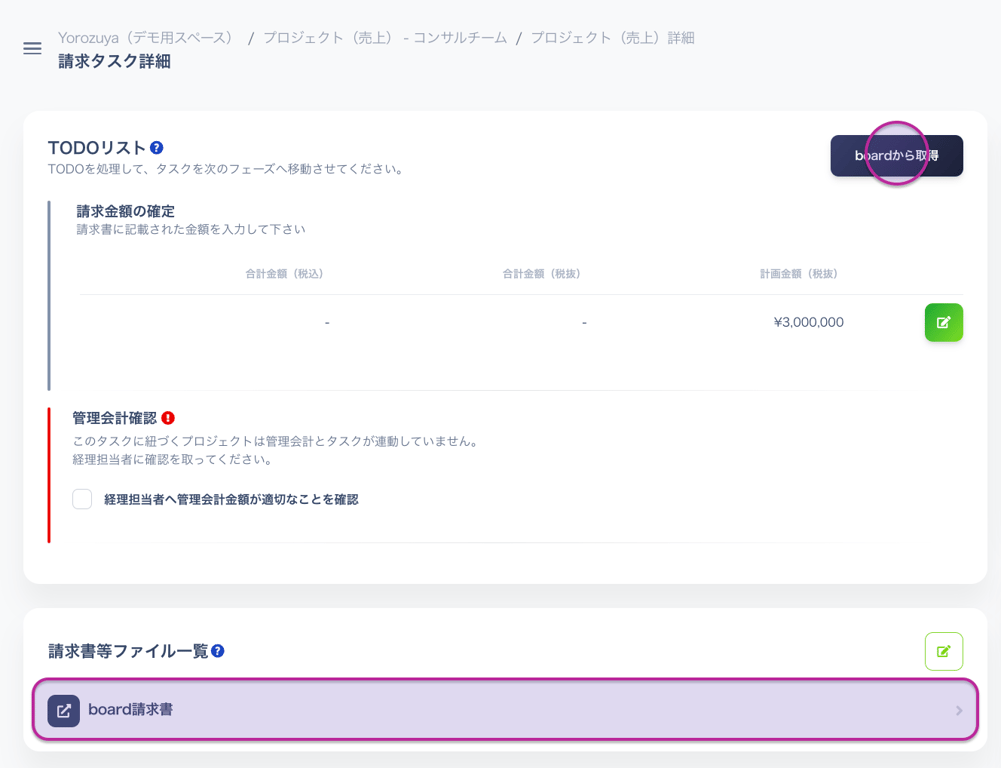Check 経理担当者へ管理会計金額が適切なことを確認 checkbox
Image resolution: width=1001 pixels, height=768 pixels.
82,499
